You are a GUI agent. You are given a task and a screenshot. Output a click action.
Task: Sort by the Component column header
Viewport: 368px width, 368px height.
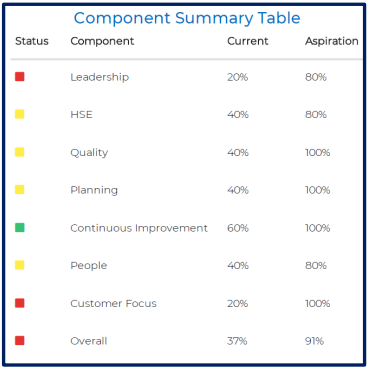click(102, 41)
